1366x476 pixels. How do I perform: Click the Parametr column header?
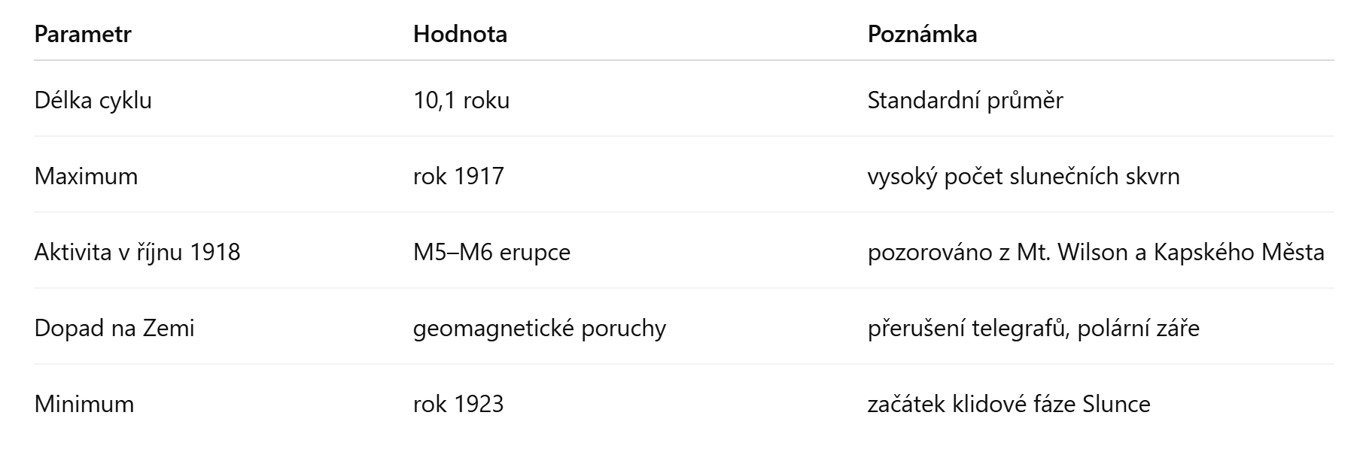tap(84, 34)
